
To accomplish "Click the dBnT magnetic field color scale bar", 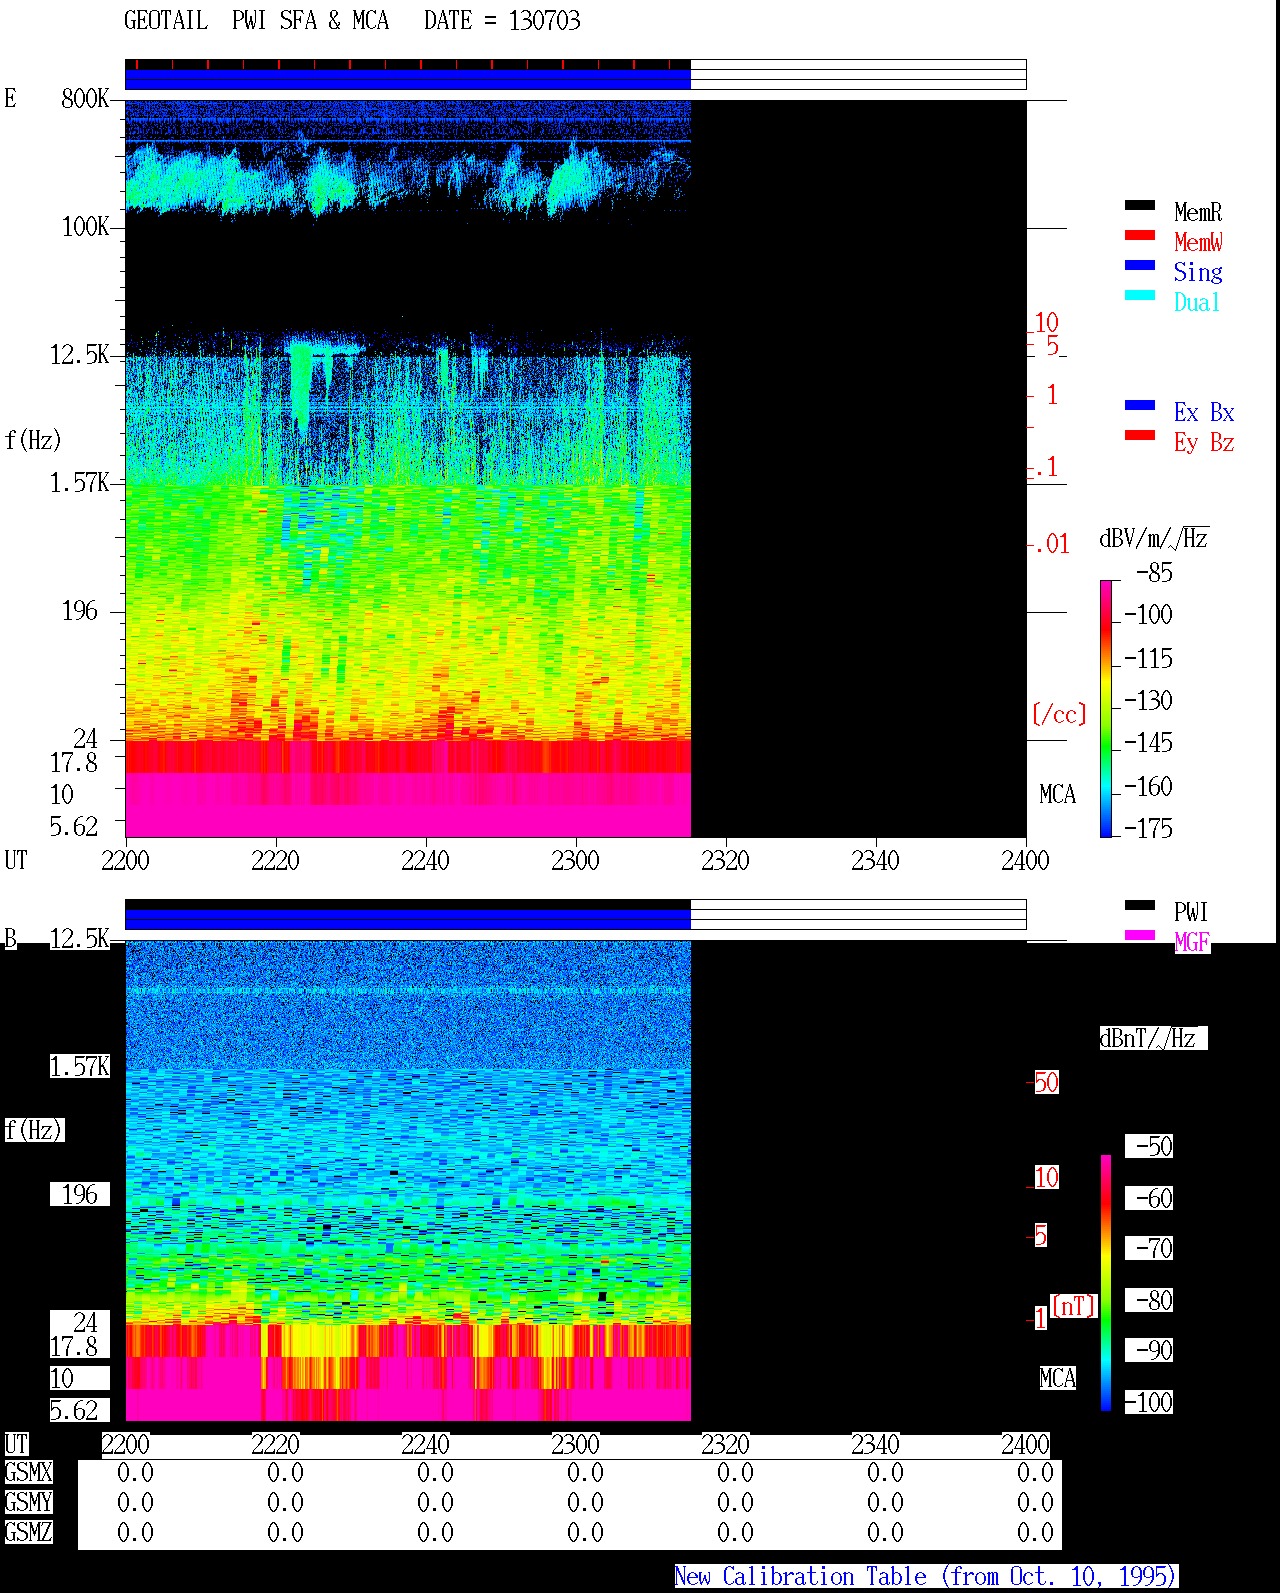I will click(x=1106, y=1283).
